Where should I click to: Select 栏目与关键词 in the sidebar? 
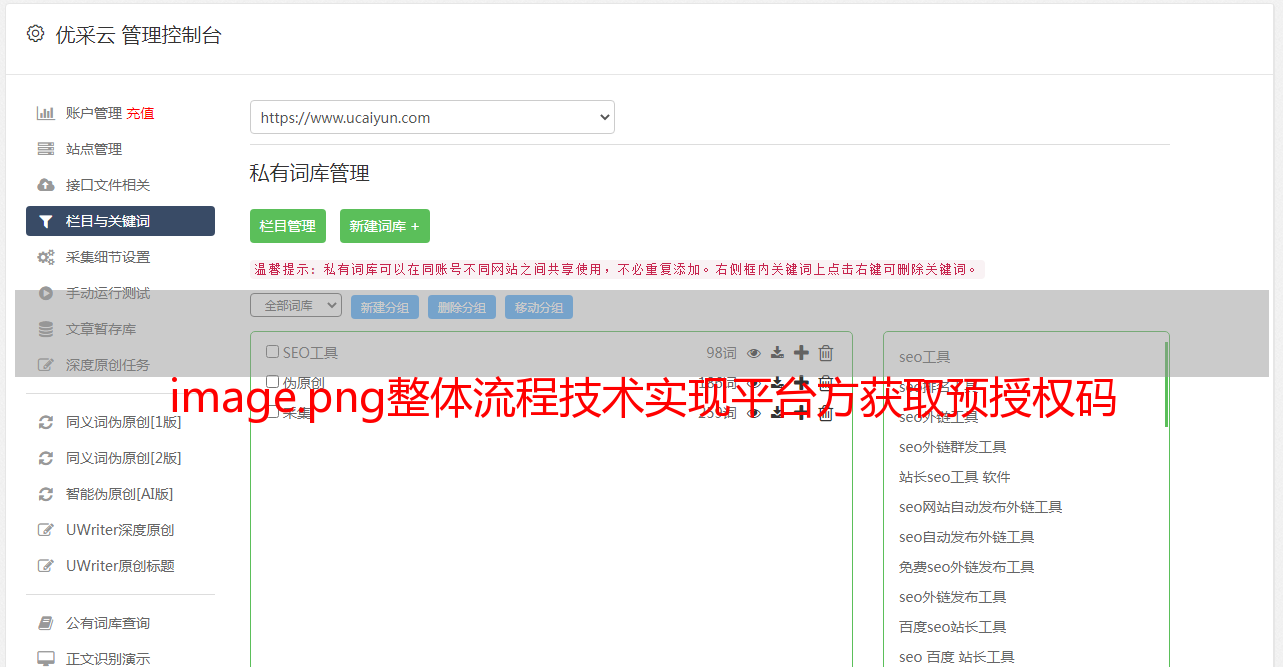pyautogui.click(x=120, y=221)
